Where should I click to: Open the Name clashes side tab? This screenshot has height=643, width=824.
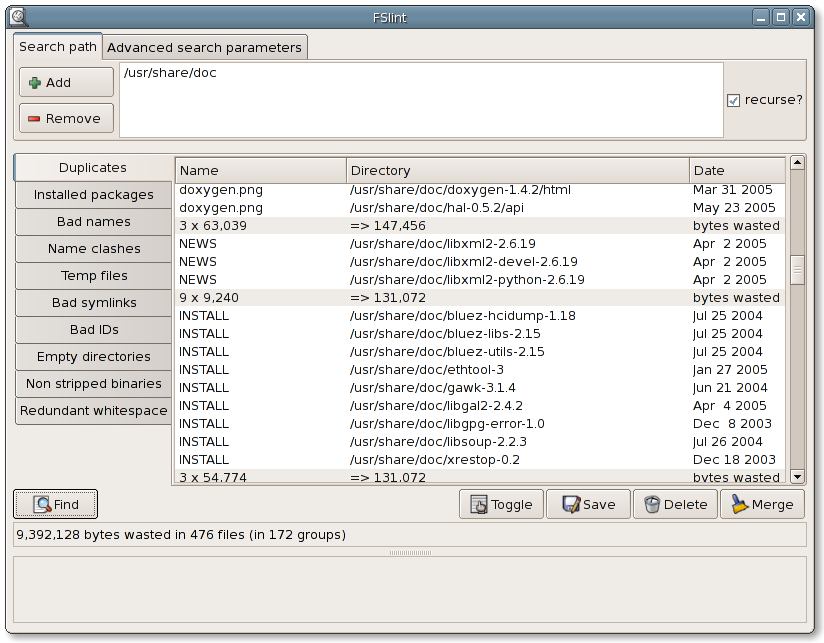pos(94,248)
